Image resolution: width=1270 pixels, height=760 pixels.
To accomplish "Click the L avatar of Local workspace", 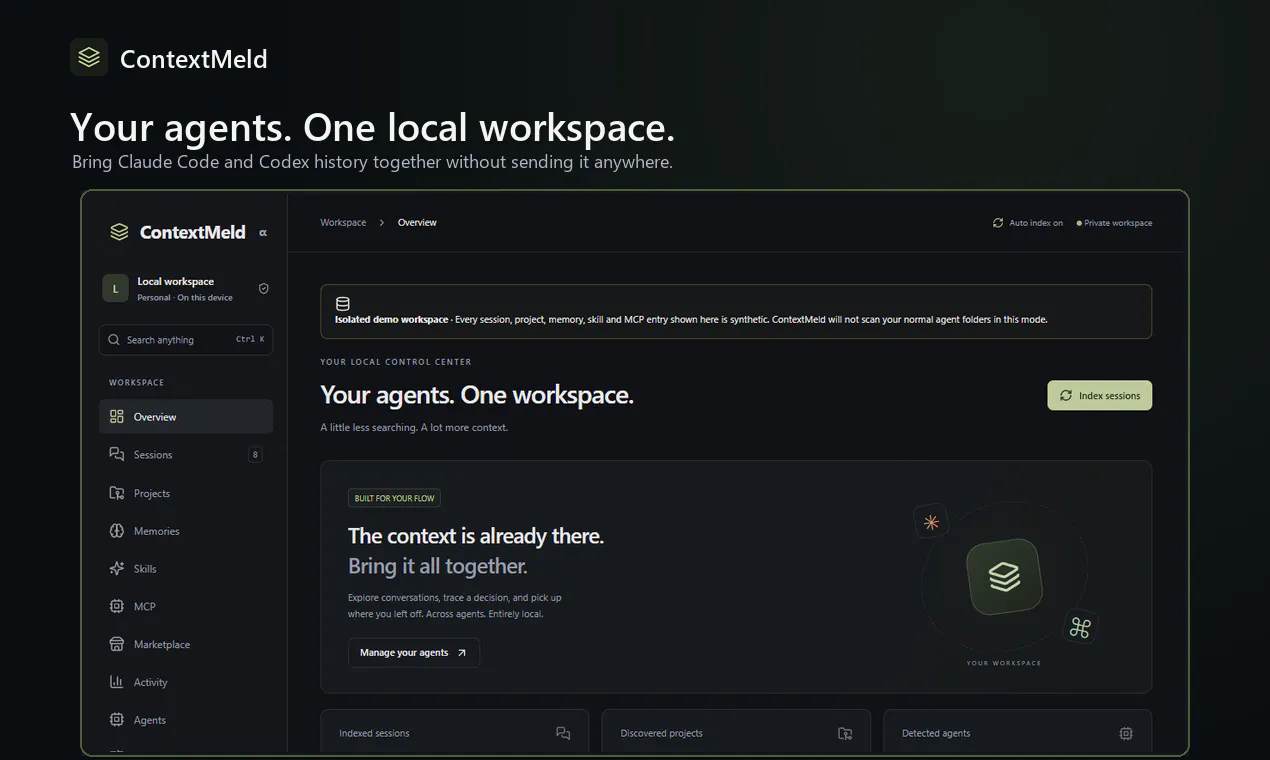I will (x=115, y=288).
